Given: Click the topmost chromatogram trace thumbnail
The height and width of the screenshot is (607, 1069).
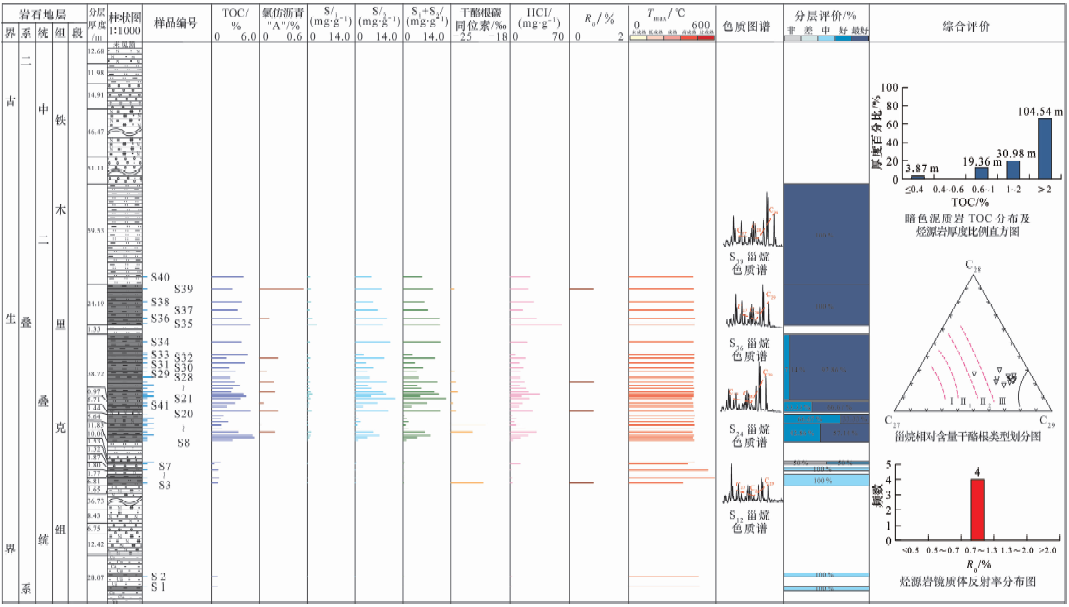Looking at the screenshot, I should [x=749, y=222].
